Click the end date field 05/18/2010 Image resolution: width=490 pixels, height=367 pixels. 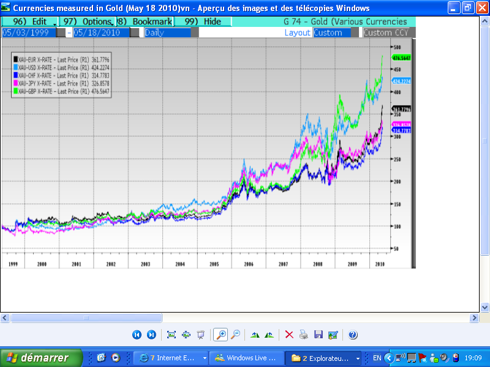coord(101,33)
